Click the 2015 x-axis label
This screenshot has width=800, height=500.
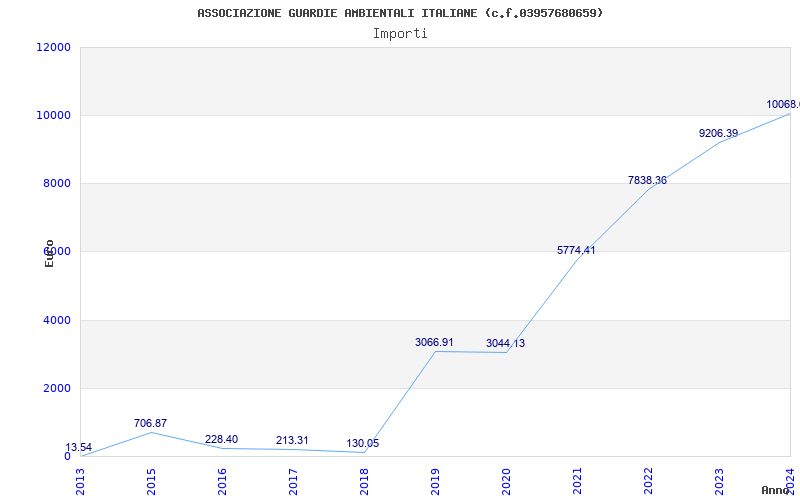point(151,481)
